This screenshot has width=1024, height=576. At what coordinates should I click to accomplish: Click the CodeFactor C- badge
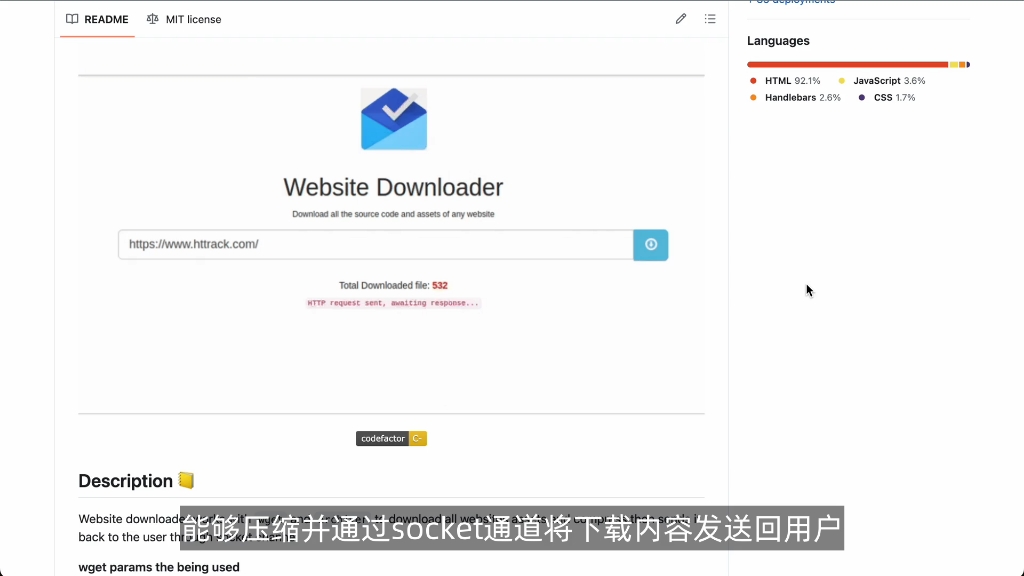(x=391, y=438)
